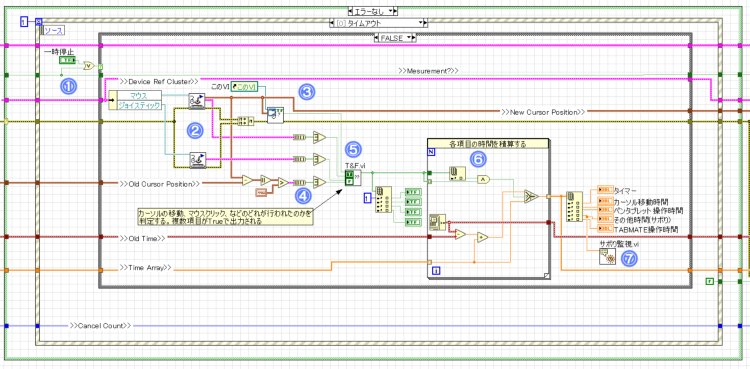The image size is (750, 369).
Task: Toggle the 一時停止 boolean terminal
Action: tap(66, 60)
